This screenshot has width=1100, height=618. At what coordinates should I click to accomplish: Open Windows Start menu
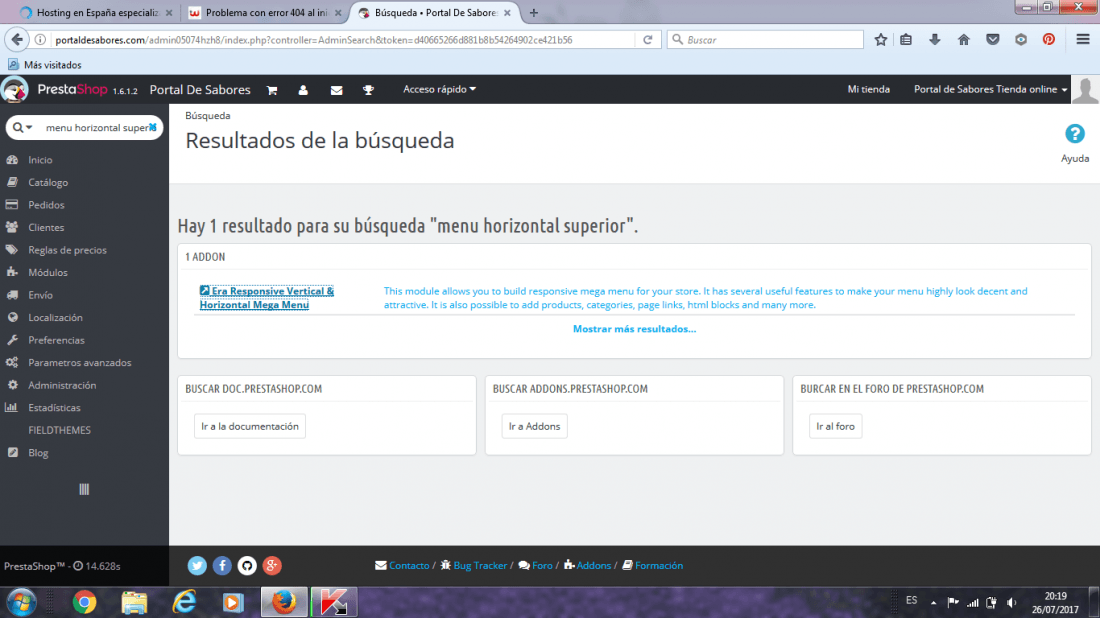[x=21, y=603]
